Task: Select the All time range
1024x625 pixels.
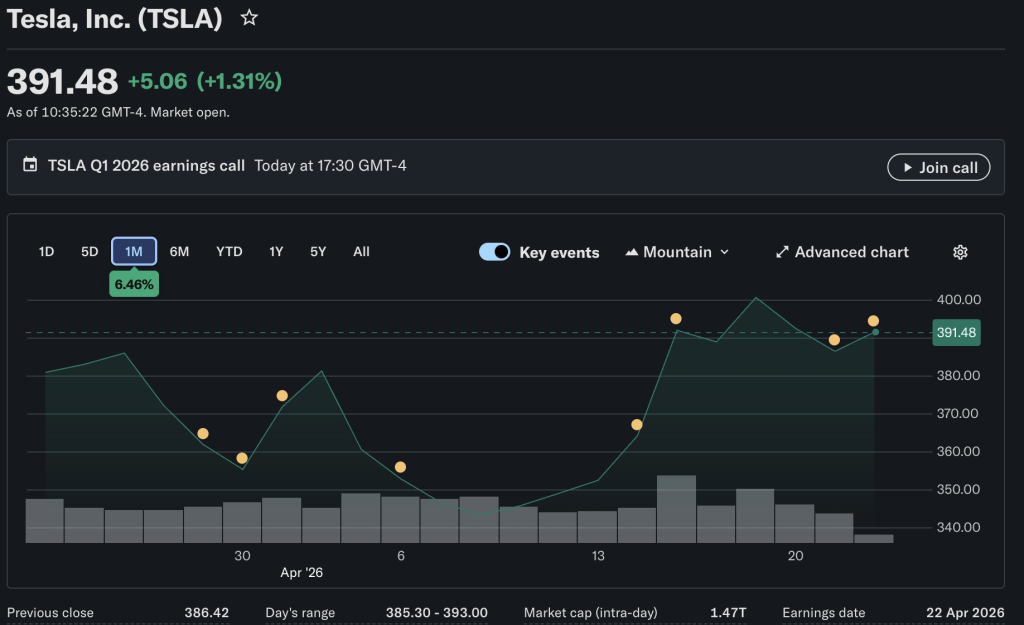Action: 361,252
